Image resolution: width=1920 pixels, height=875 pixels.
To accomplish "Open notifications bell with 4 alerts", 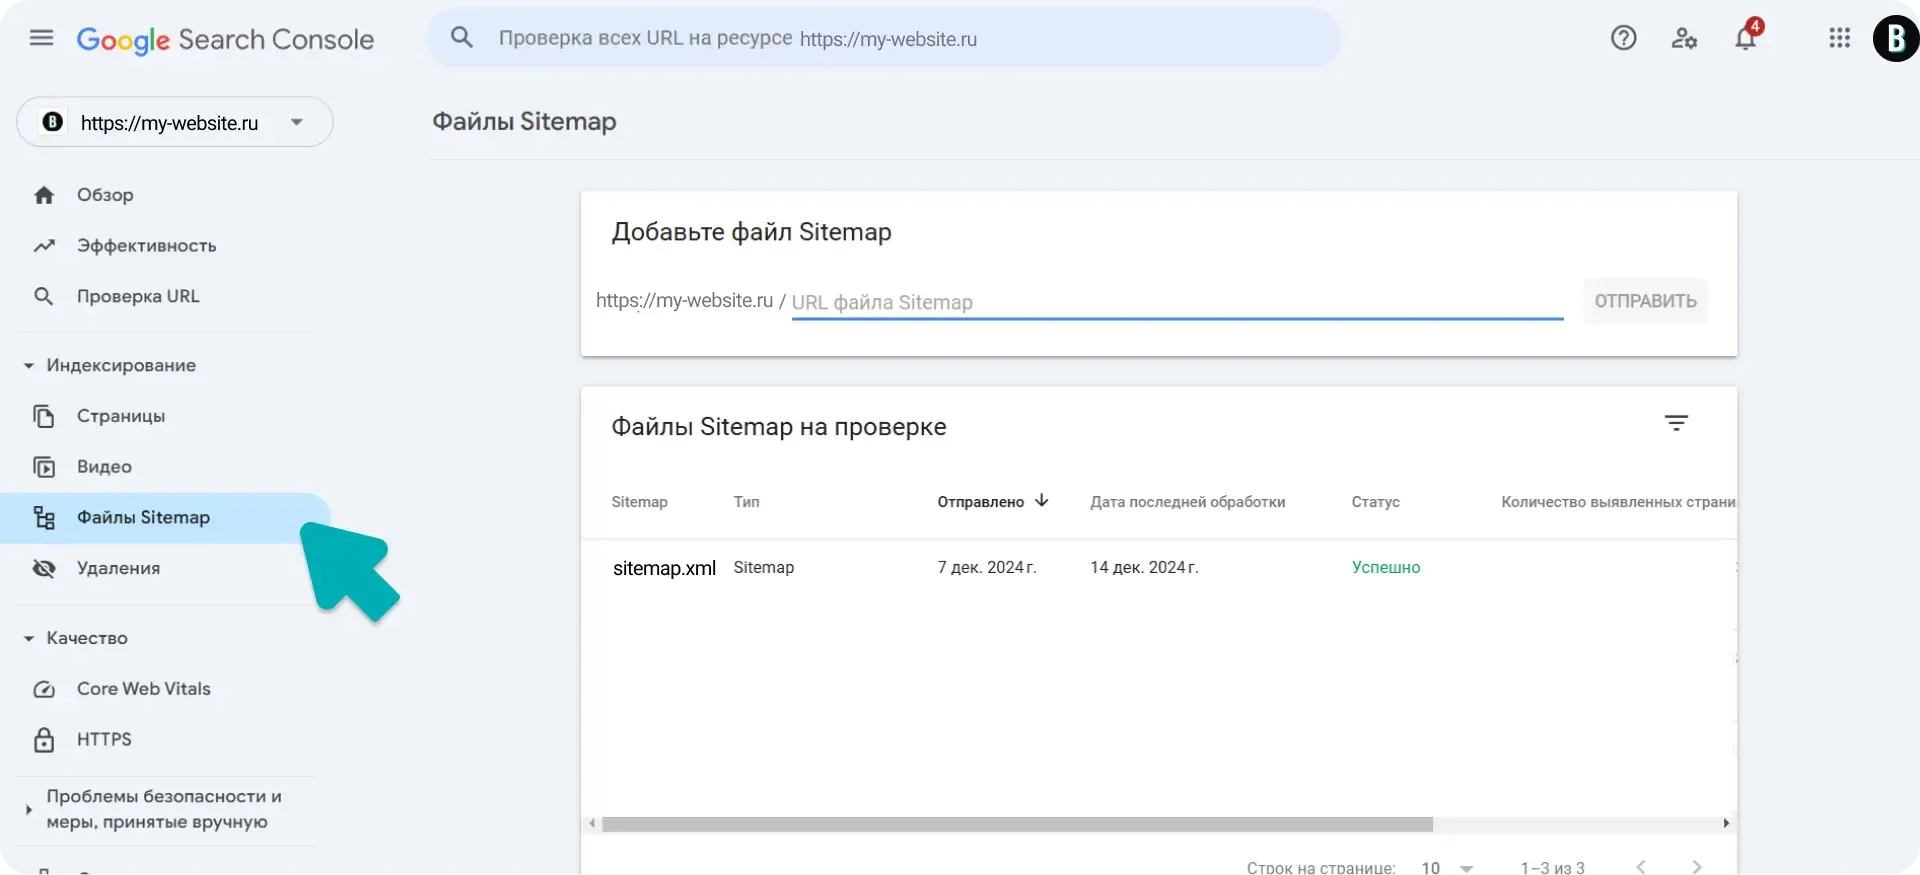I will coord(1747,36).
